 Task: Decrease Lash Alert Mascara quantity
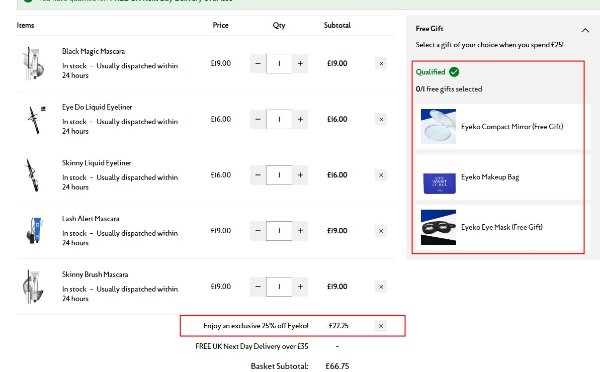[258, 231]
